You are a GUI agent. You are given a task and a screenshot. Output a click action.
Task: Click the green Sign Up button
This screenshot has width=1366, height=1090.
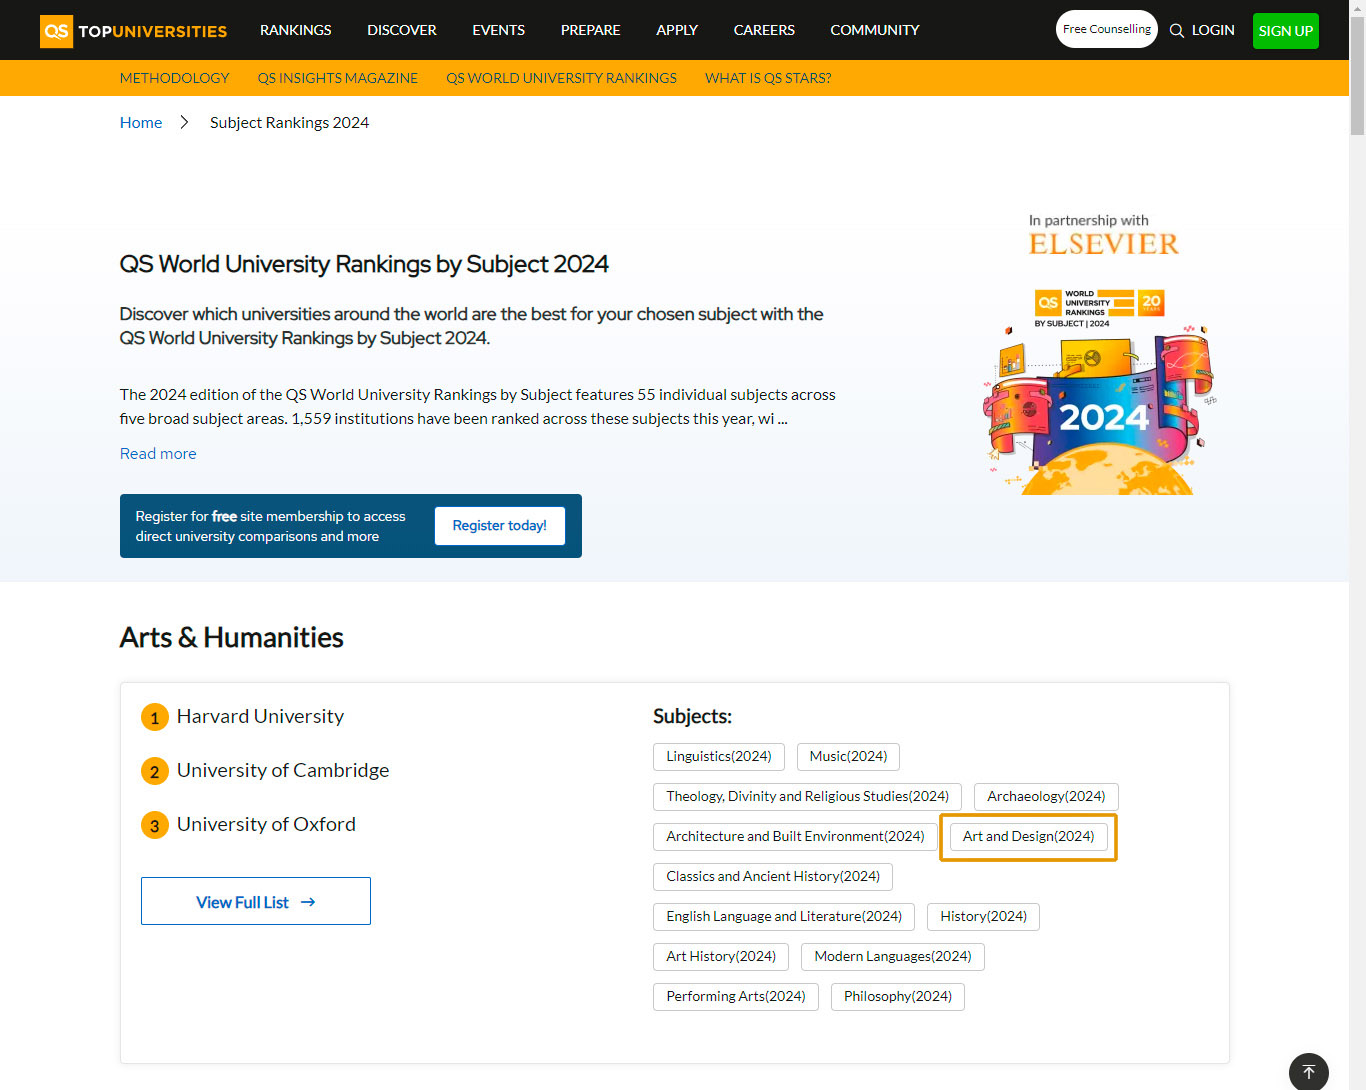[x=1286, y=31]
